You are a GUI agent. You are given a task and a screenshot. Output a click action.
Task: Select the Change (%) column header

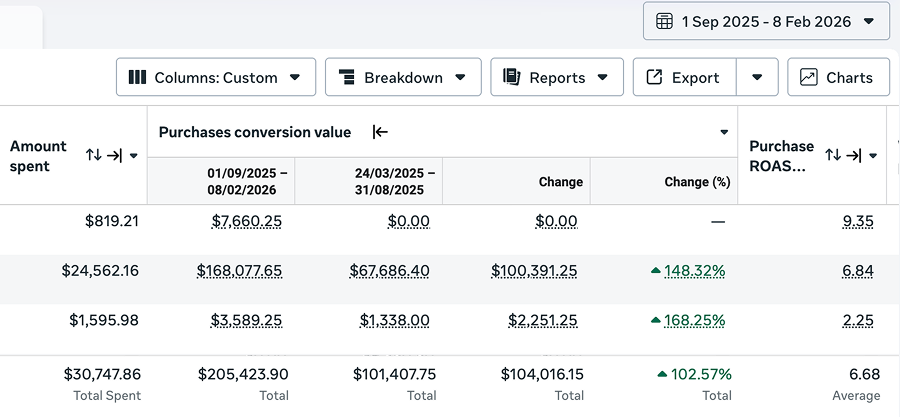[697, 182]
